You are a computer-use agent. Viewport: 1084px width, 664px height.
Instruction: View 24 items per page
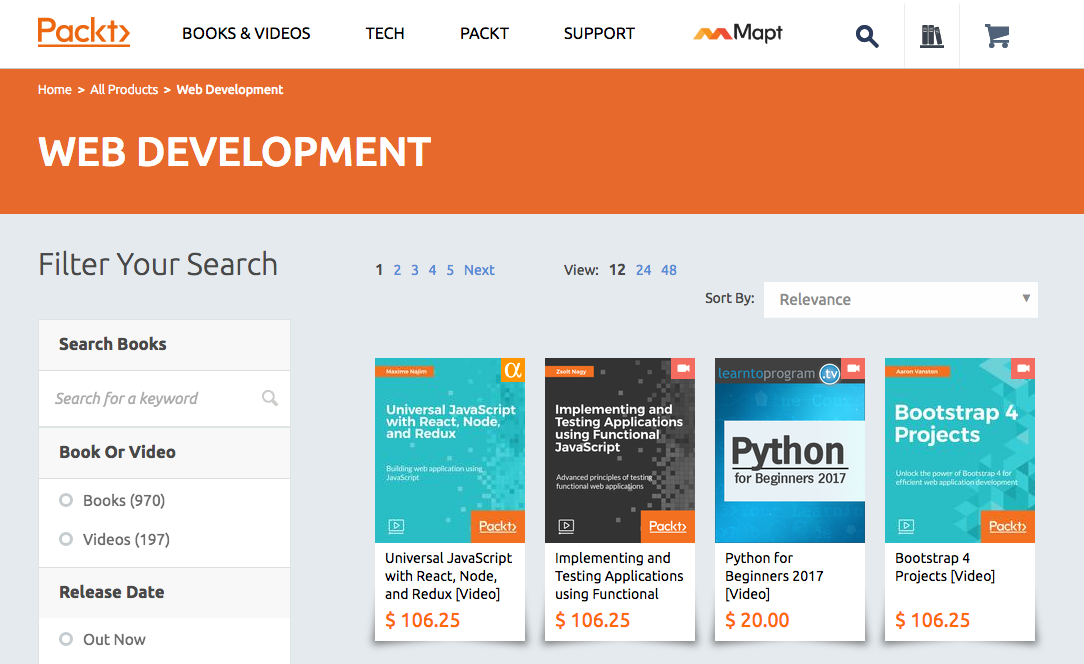644,270
